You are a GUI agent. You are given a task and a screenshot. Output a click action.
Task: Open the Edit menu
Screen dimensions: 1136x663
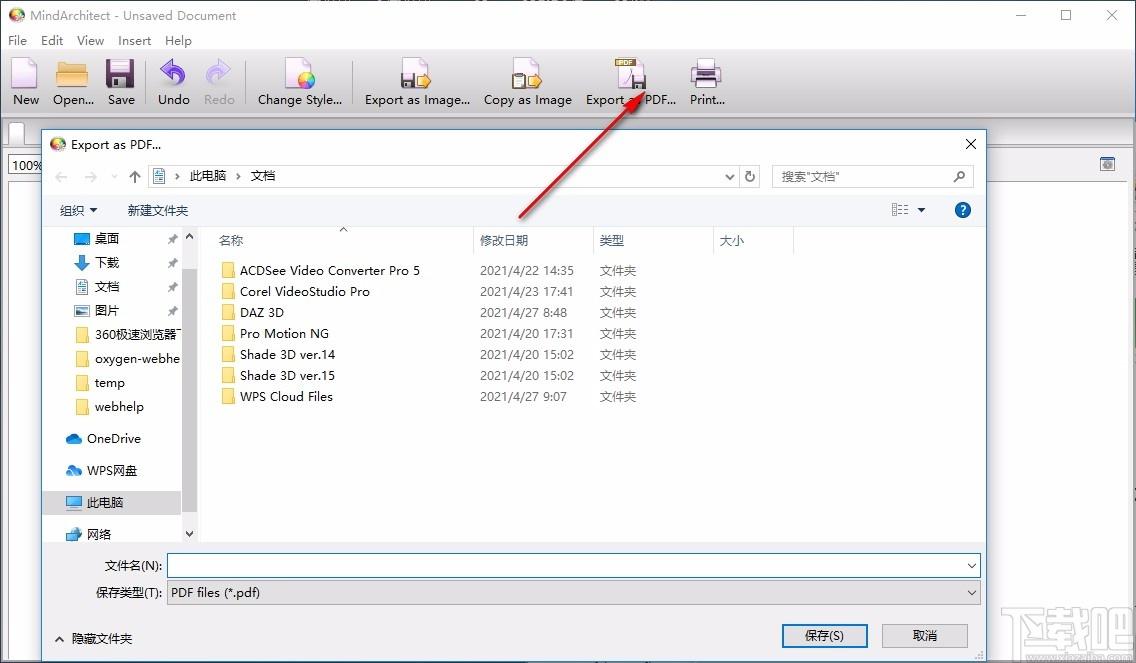click(x=51, y=41)
